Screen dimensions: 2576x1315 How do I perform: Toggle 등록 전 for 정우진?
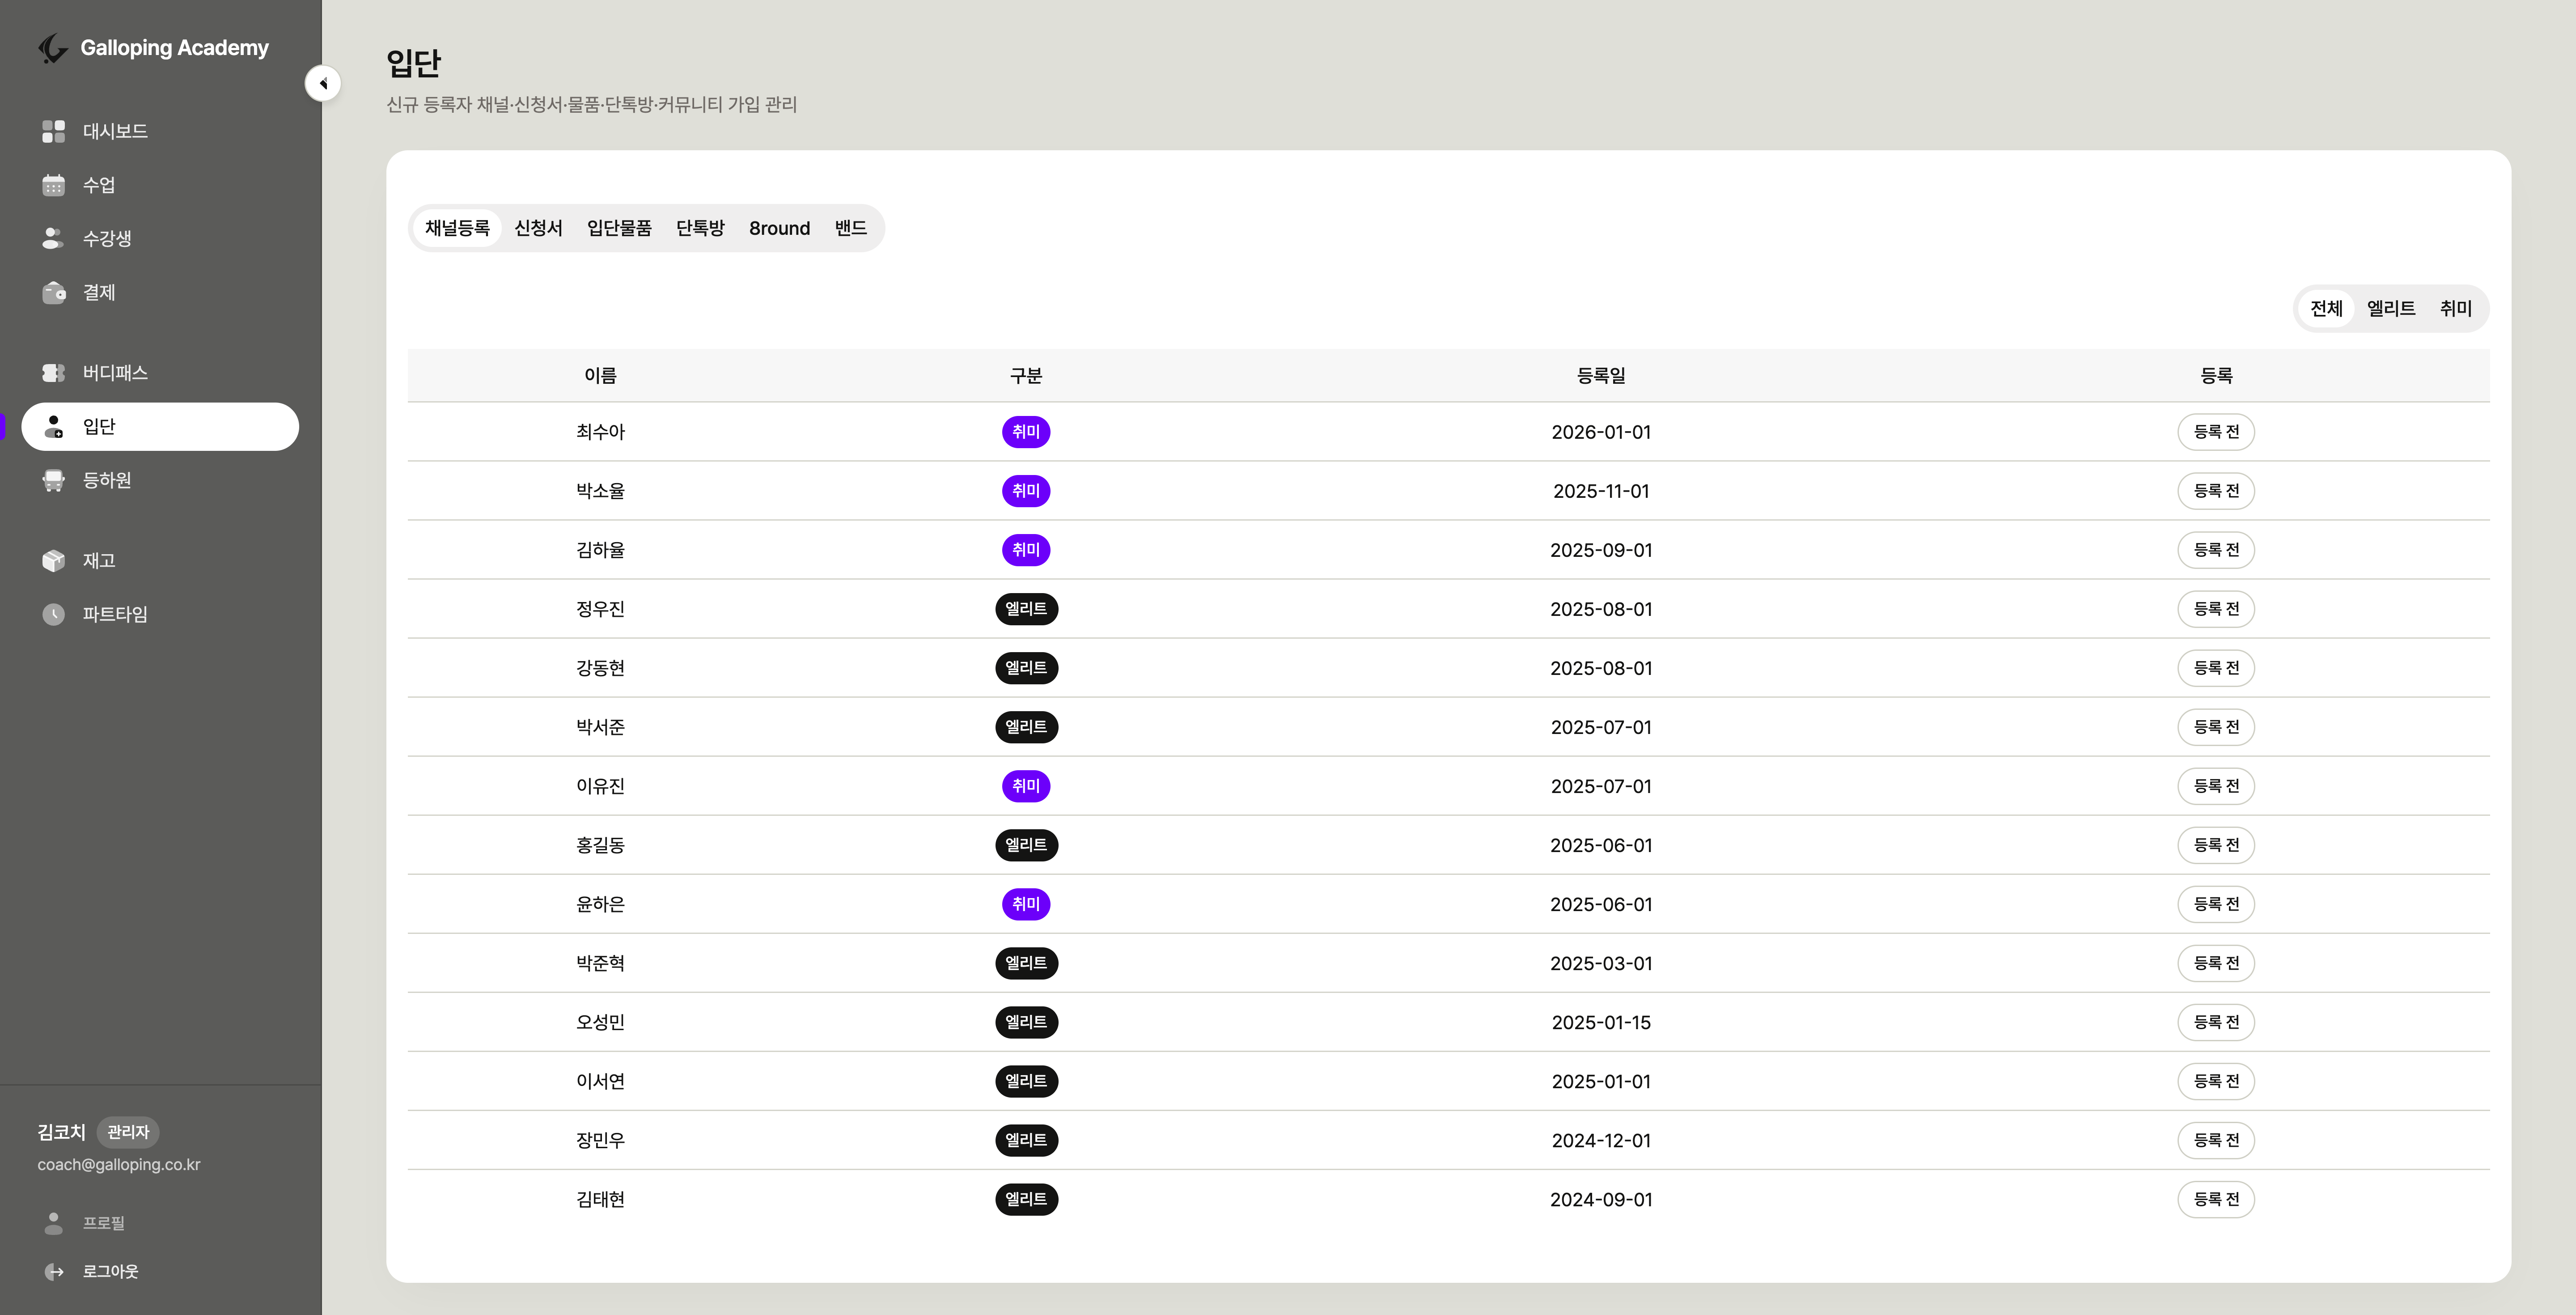(2216, 609)
